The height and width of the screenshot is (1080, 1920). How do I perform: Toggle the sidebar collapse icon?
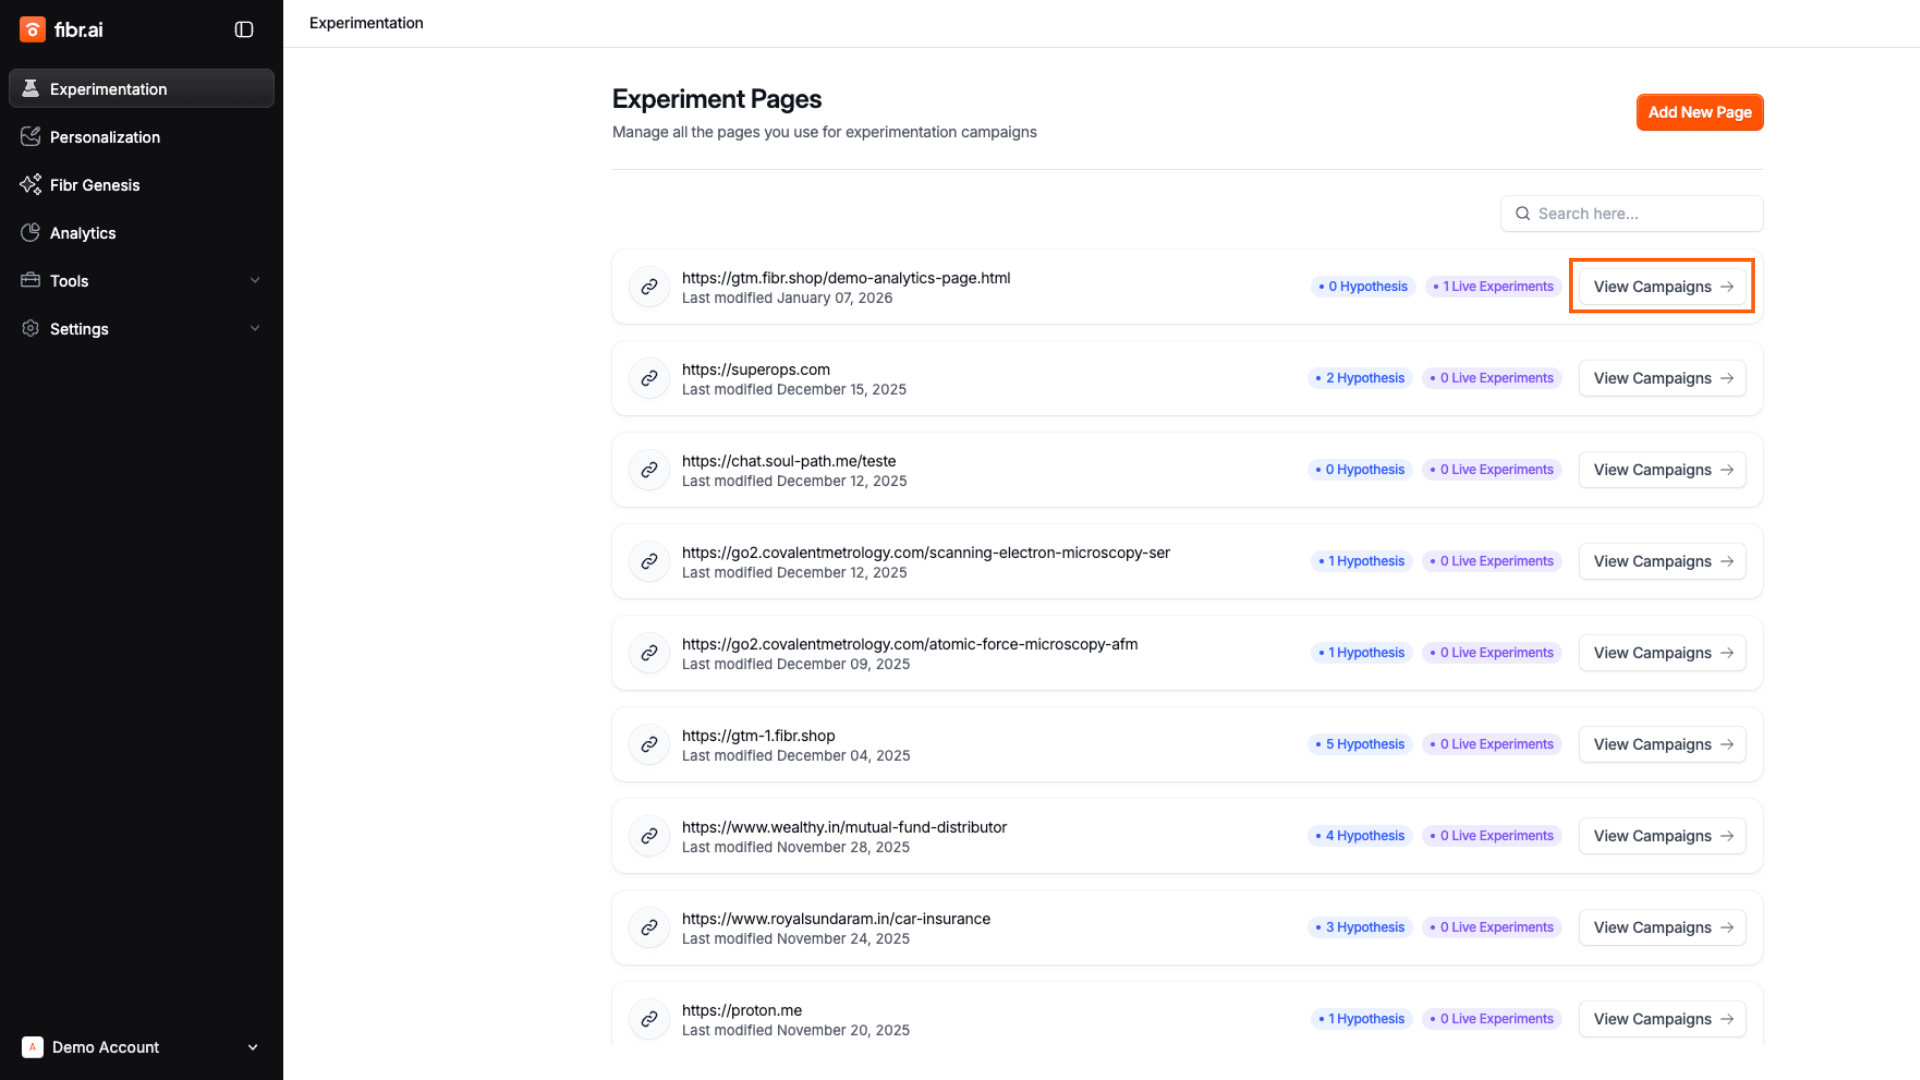[x=244, y=29]
